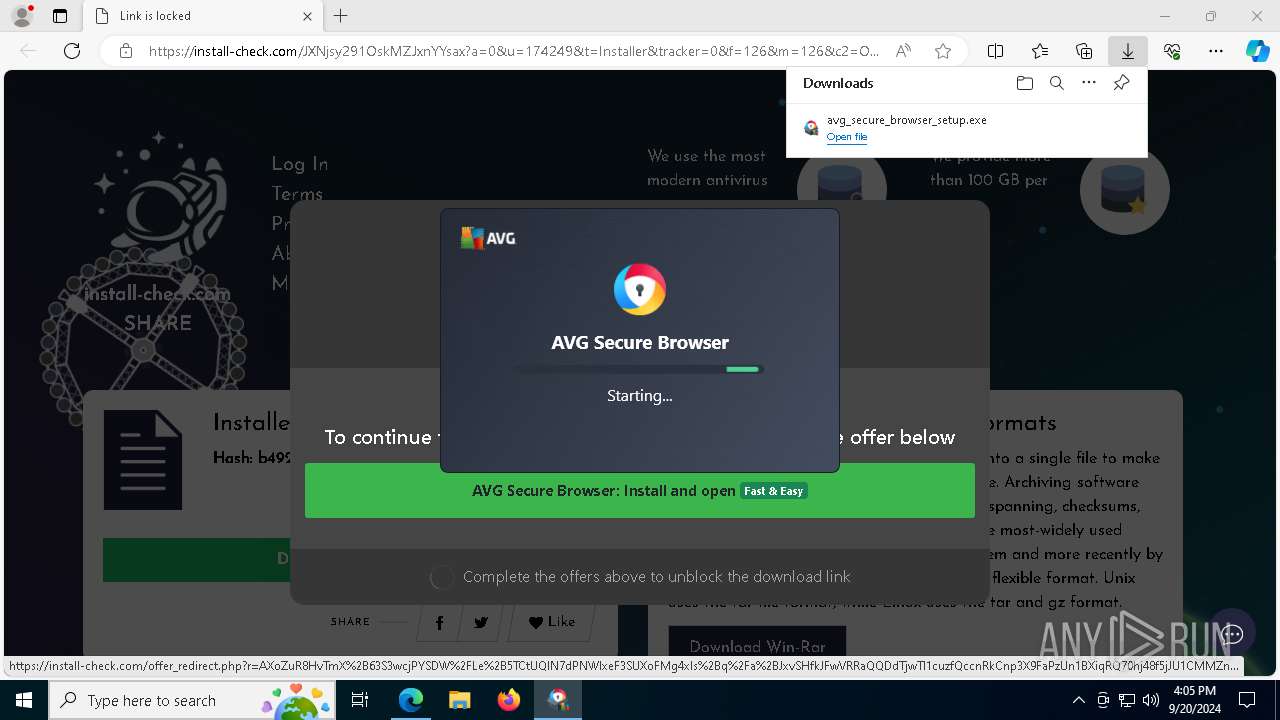Open File Explorer from taskbar
Image resolution: width=1280 pixels, height=720 pixels.
coord(459,700)
